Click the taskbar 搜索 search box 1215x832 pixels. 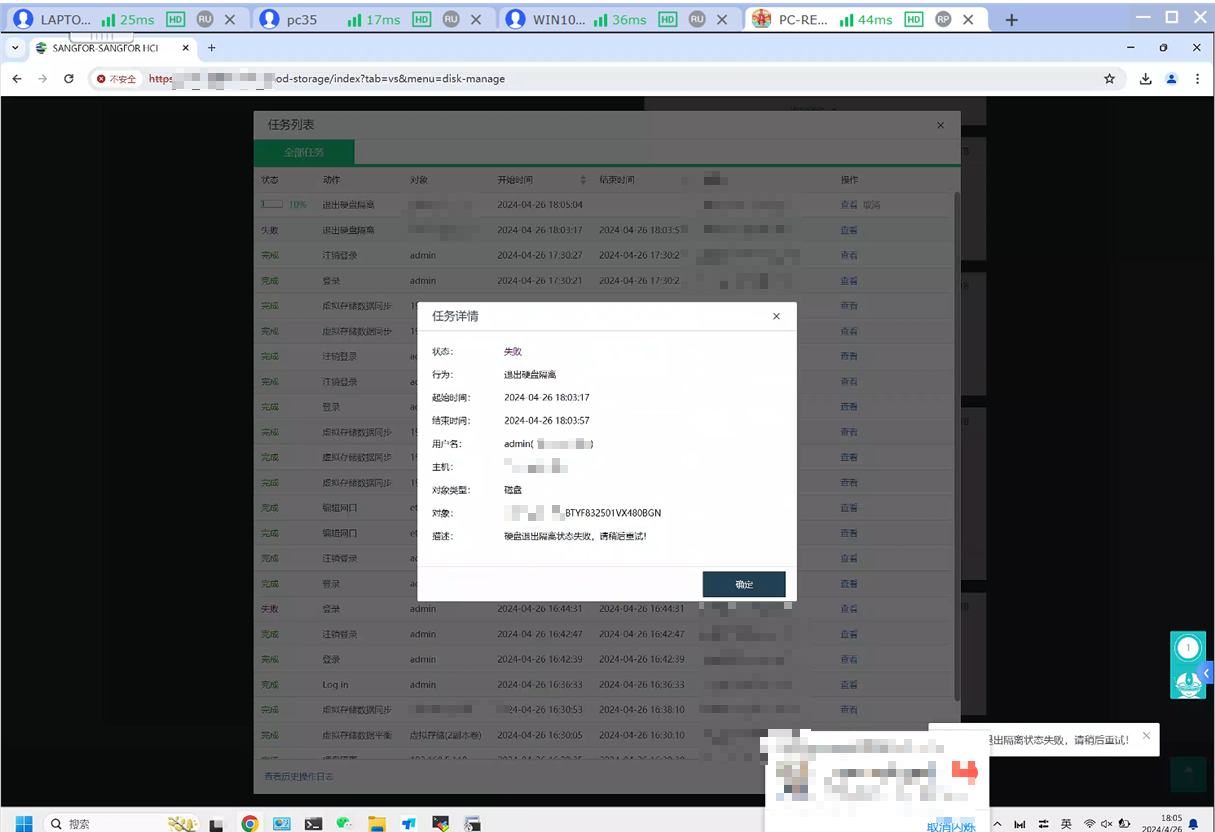click(120, 823)
